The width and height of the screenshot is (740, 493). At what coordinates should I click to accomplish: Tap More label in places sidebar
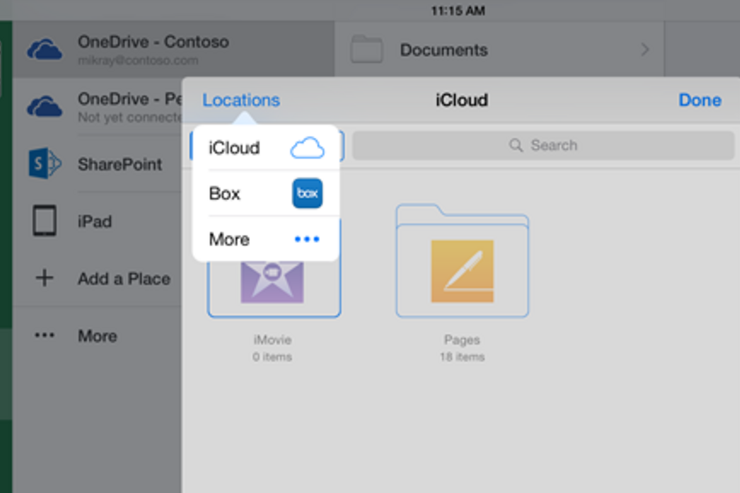coord(97,336)
